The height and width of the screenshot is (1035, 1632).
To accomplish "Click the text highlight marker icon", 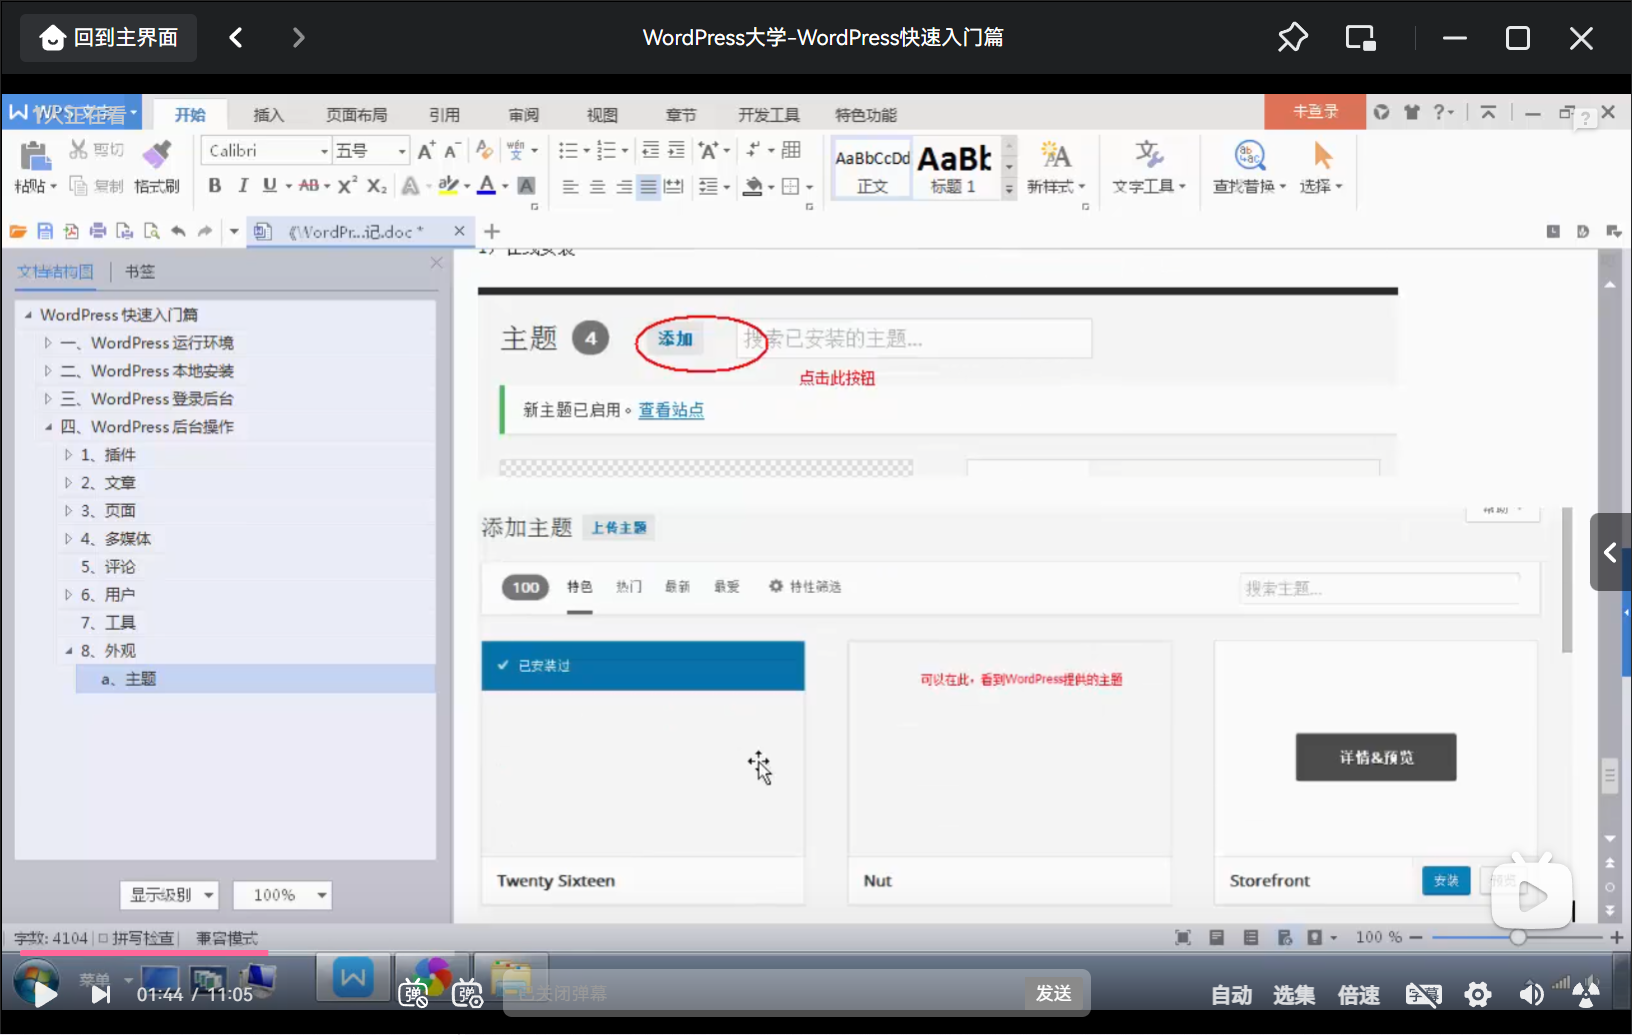I will 448,185.
